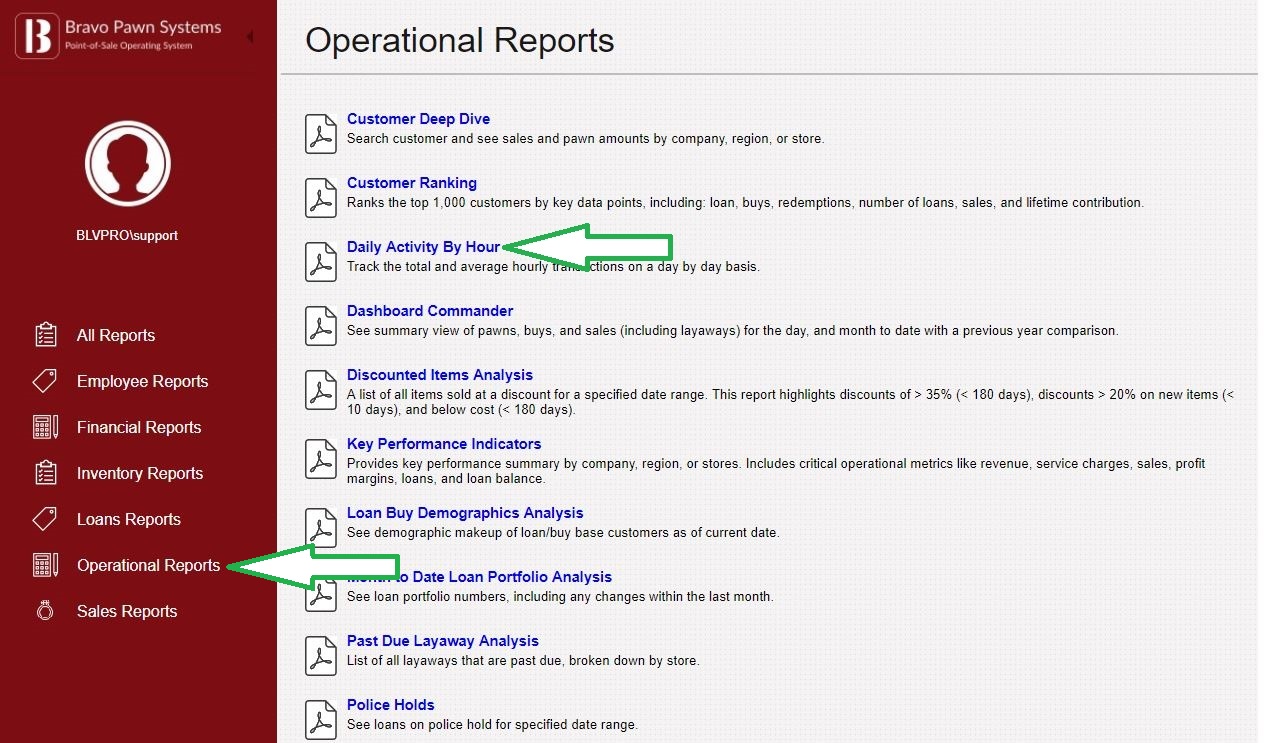This screenshot has height=743, width=1267.
Task: Click the description 'List of all layaways that are past due'
Action: click(523, 661)
